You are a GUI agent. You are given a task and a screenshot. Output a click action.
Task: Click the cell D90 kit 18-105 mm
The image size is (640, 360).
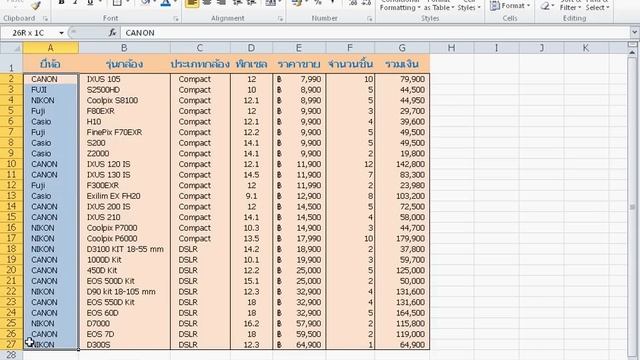[124, 291]
